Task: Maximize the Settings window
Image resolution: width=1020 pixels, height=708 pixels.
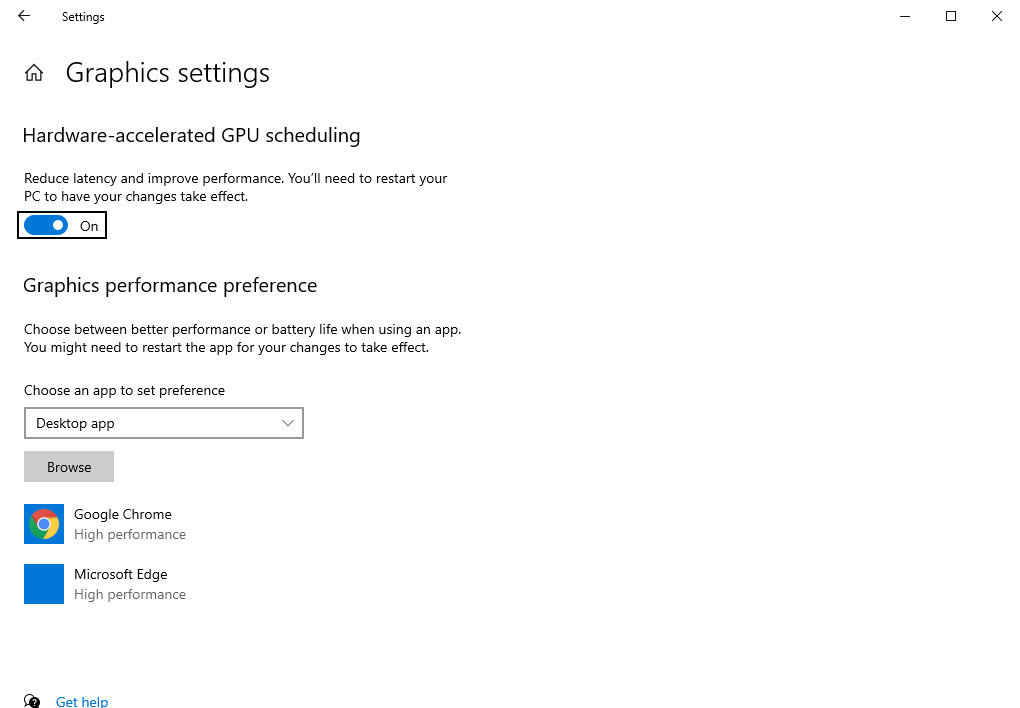Action: (951, 16)
